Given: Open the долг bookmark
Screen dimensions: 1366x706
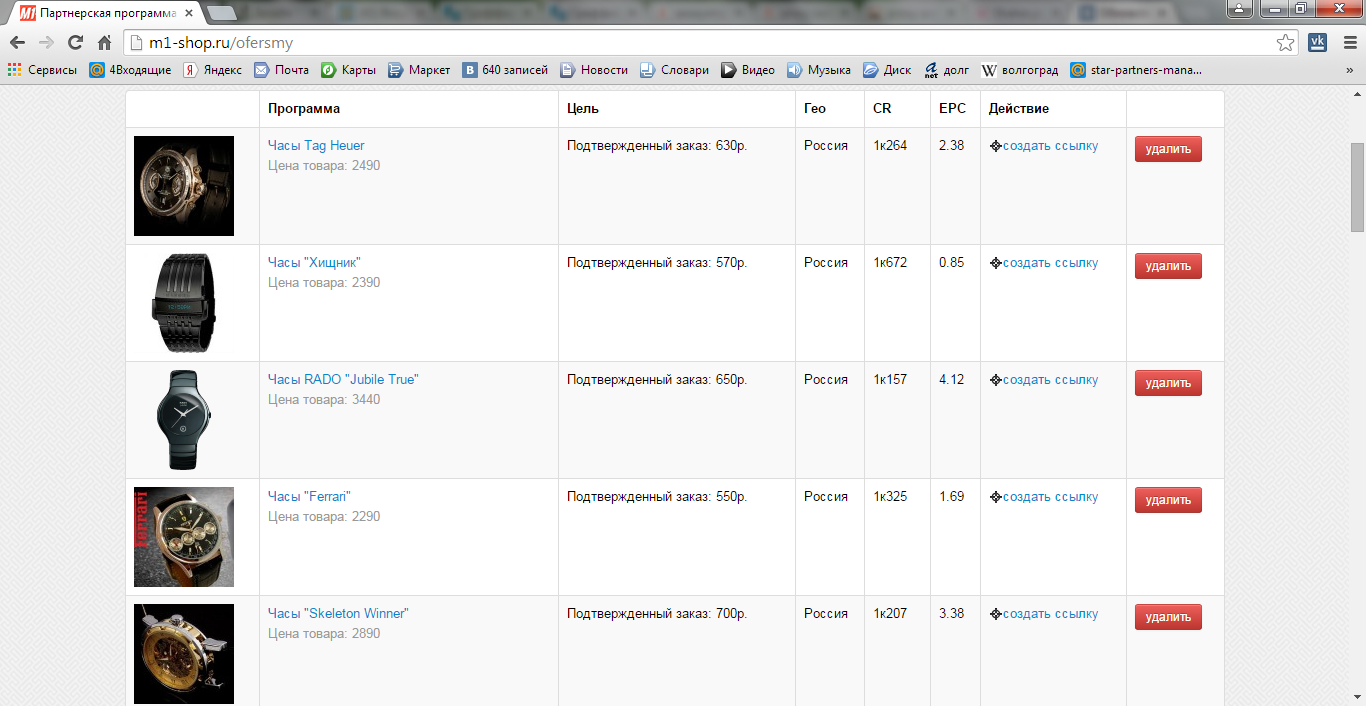Looking at the screenshot, I should tap(946, 70).
